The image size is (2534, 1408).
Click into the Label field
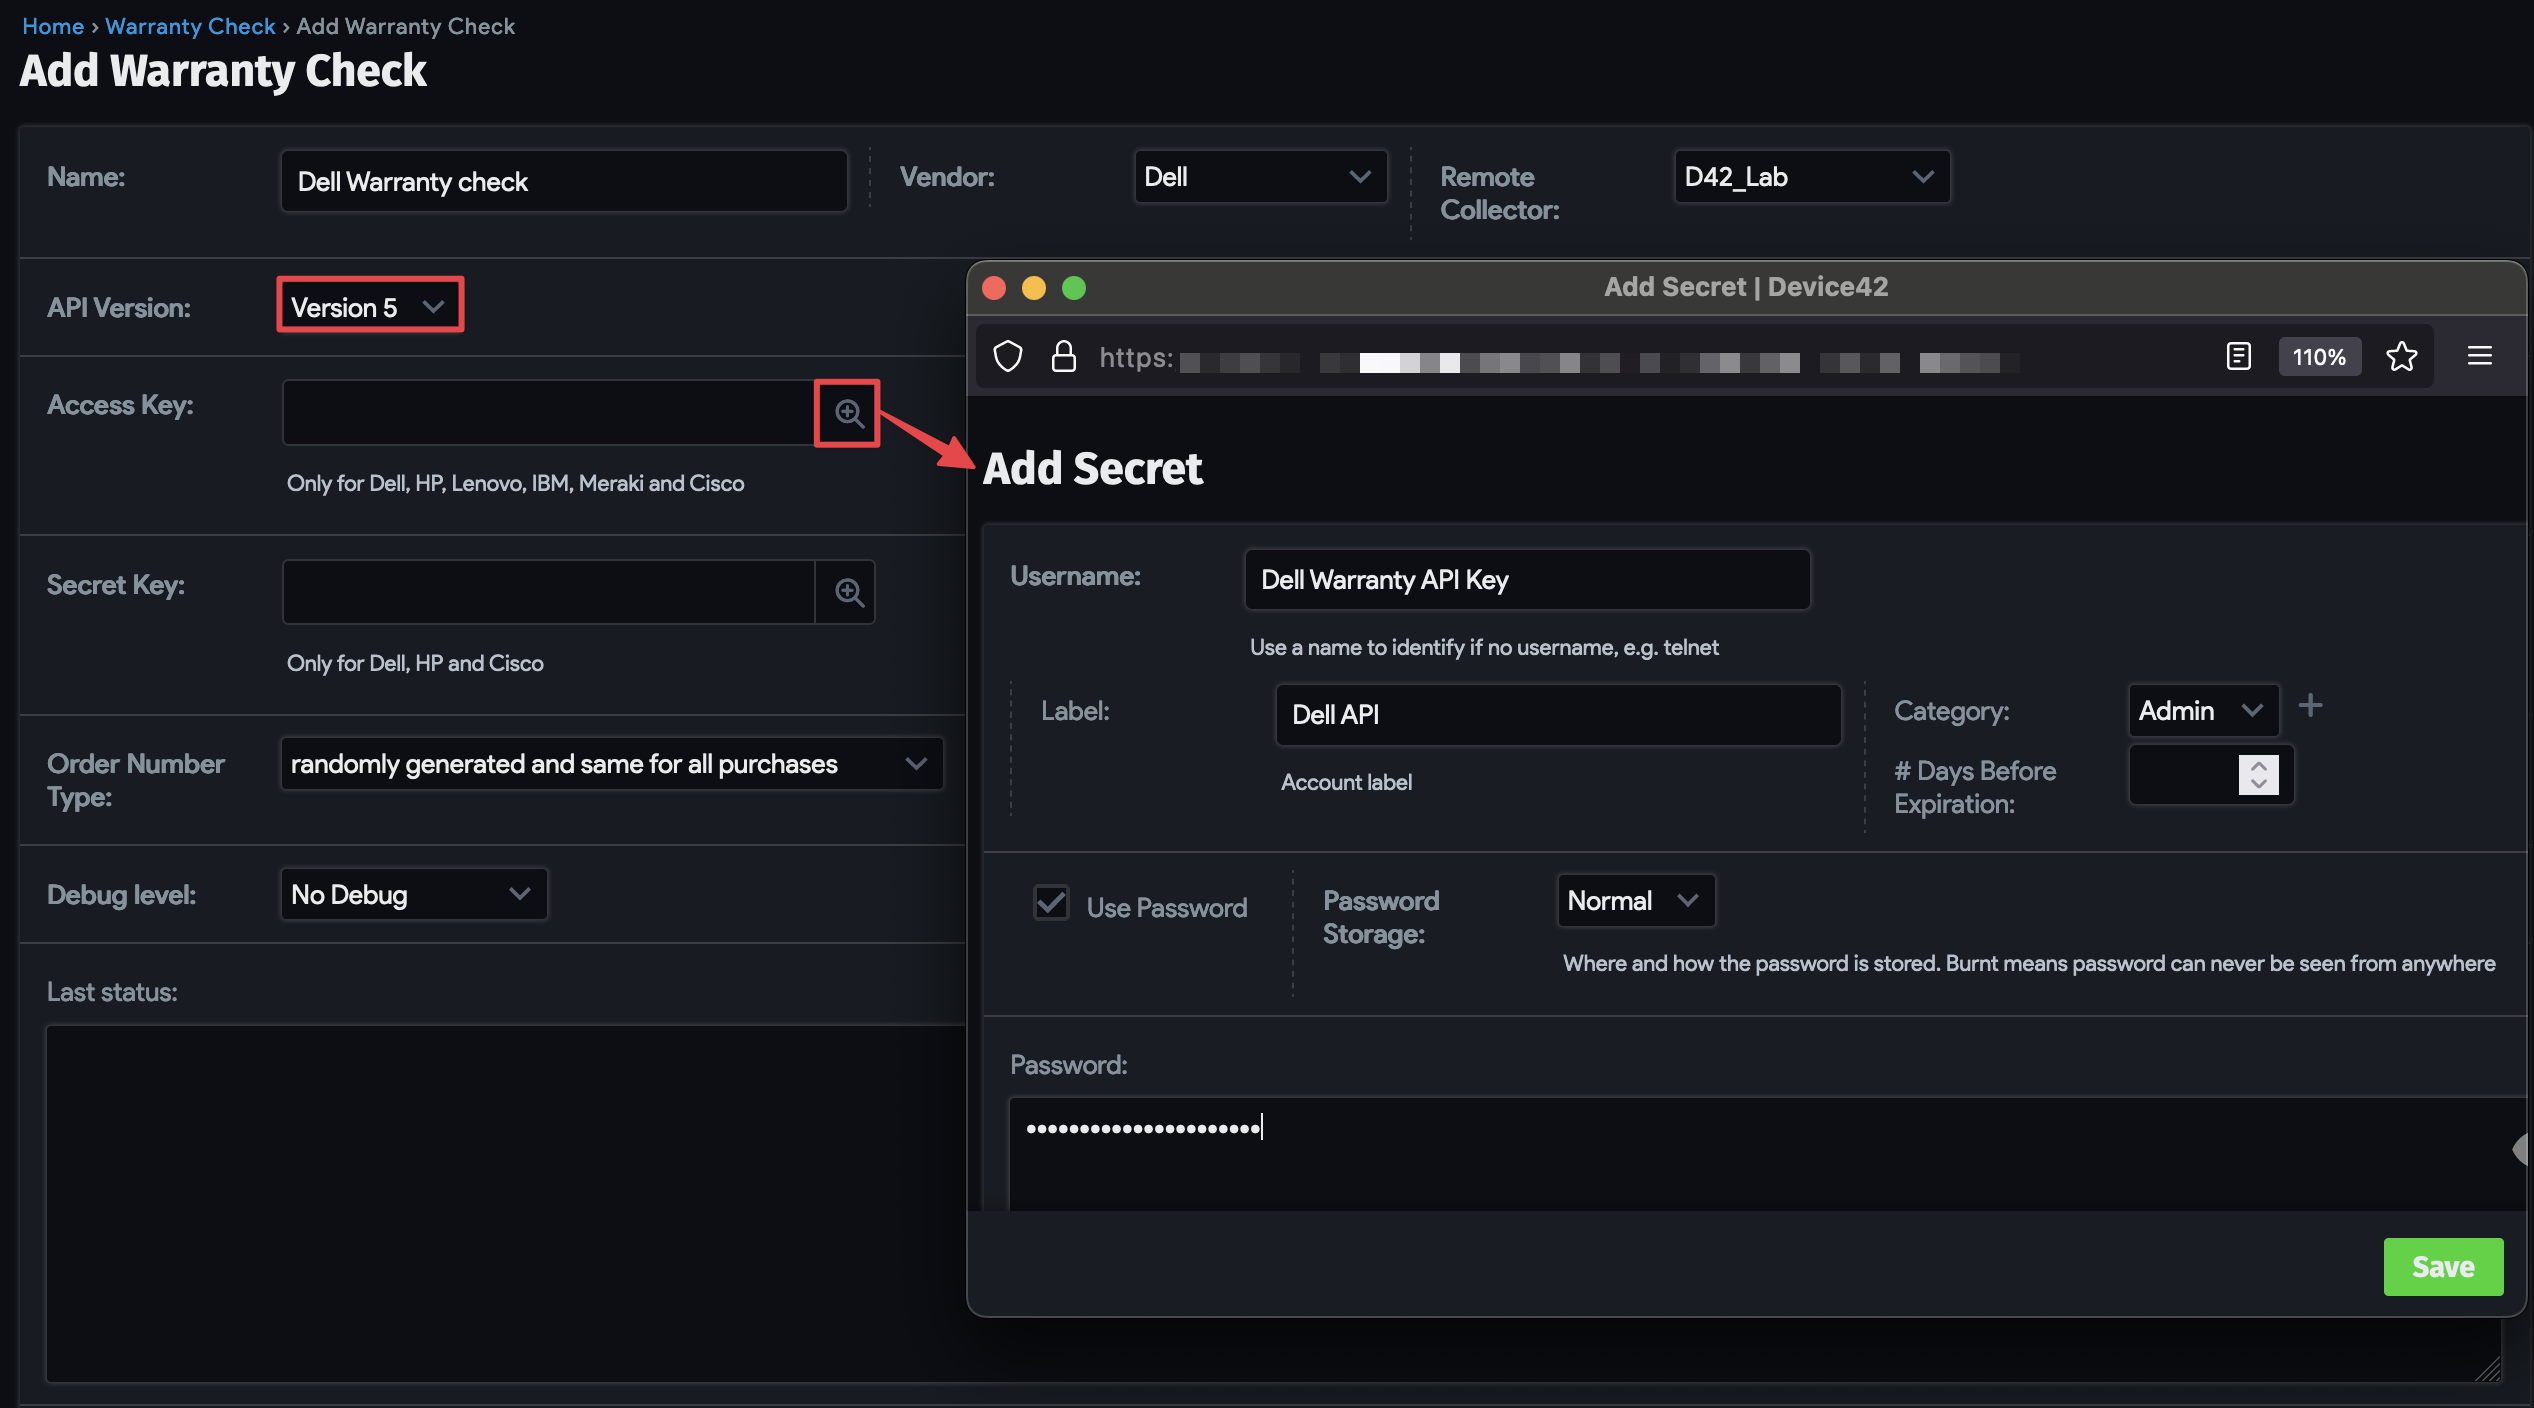[x=1556, y=714]
